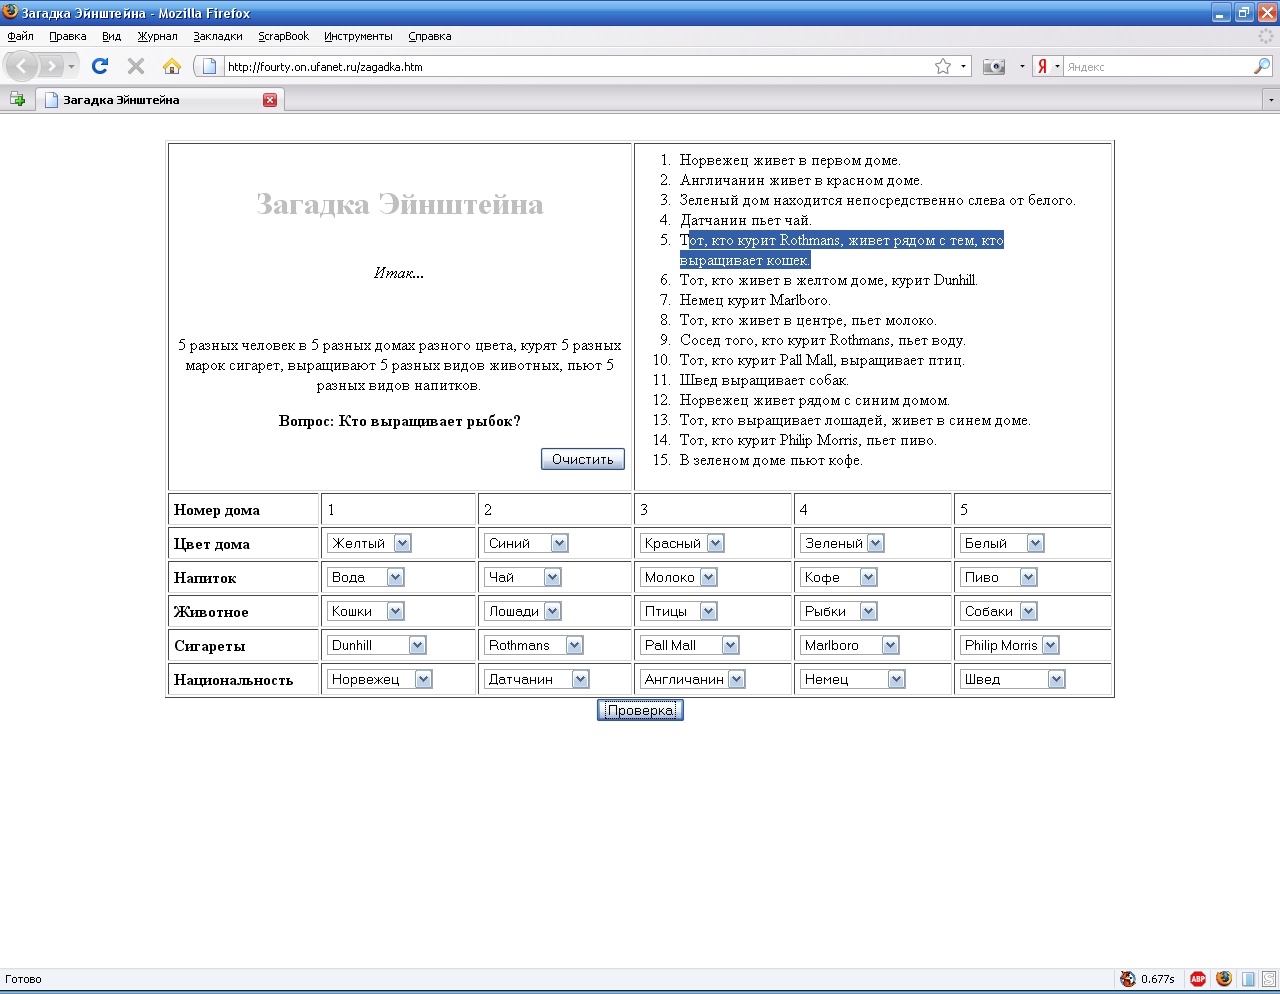The image size is (1280, 994).
Task: Click the bookmark star in address bar
Action: tap(942, 66)
